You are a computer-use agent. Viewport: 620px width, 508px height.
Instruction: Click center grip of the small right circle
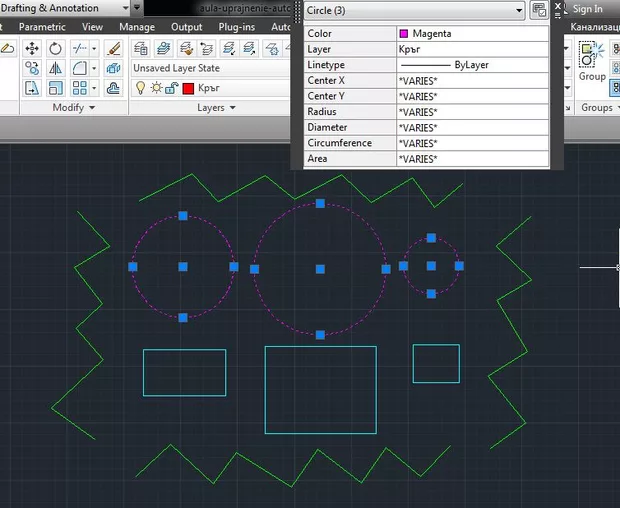[x=431, y=266]
